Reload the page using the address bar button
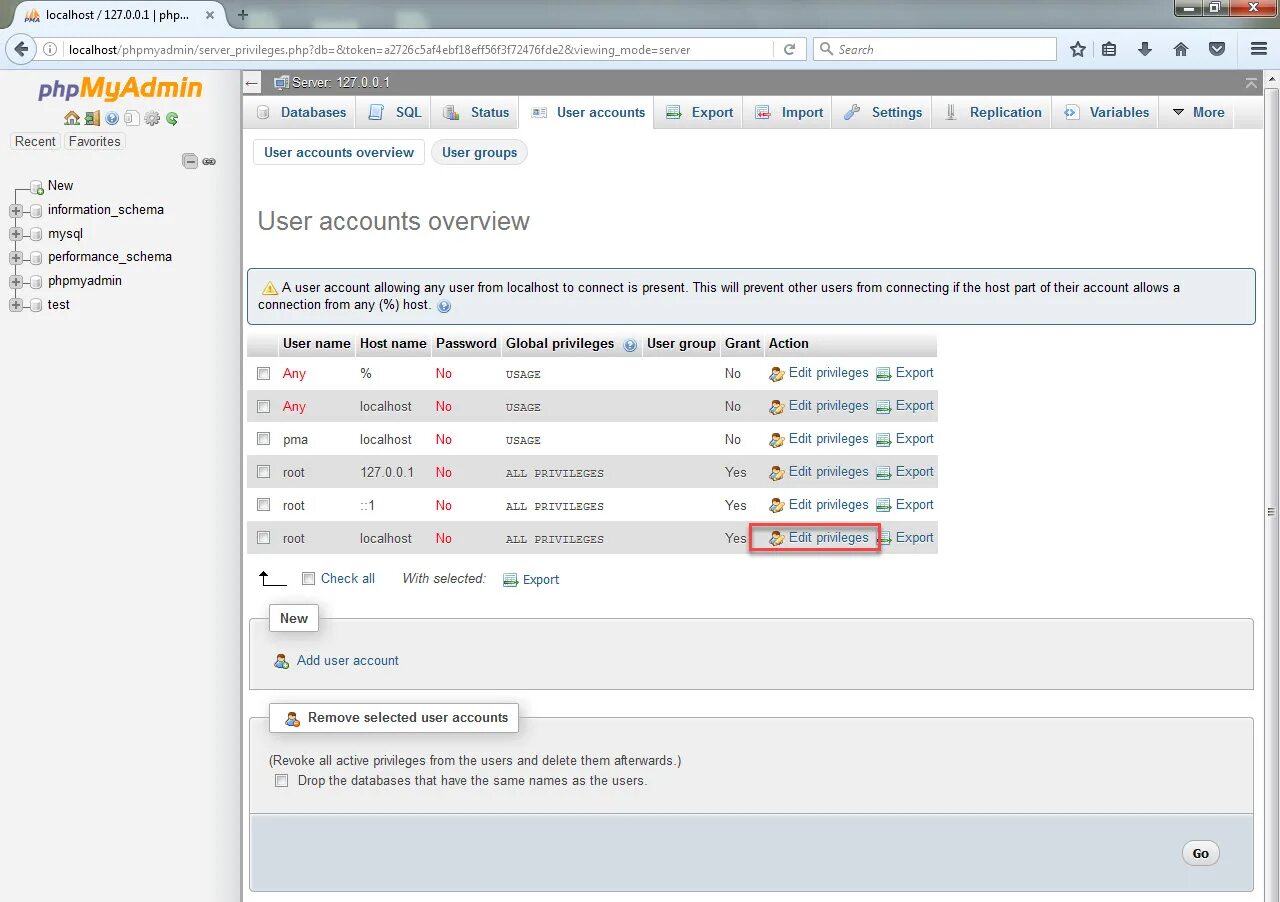Screen dimensions: 1280x902 coord(790,49)
